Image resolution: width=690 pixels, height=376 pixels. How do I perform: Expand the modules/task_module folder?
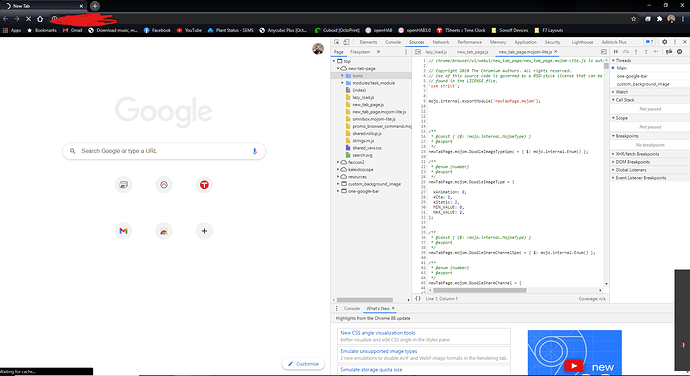342,83
